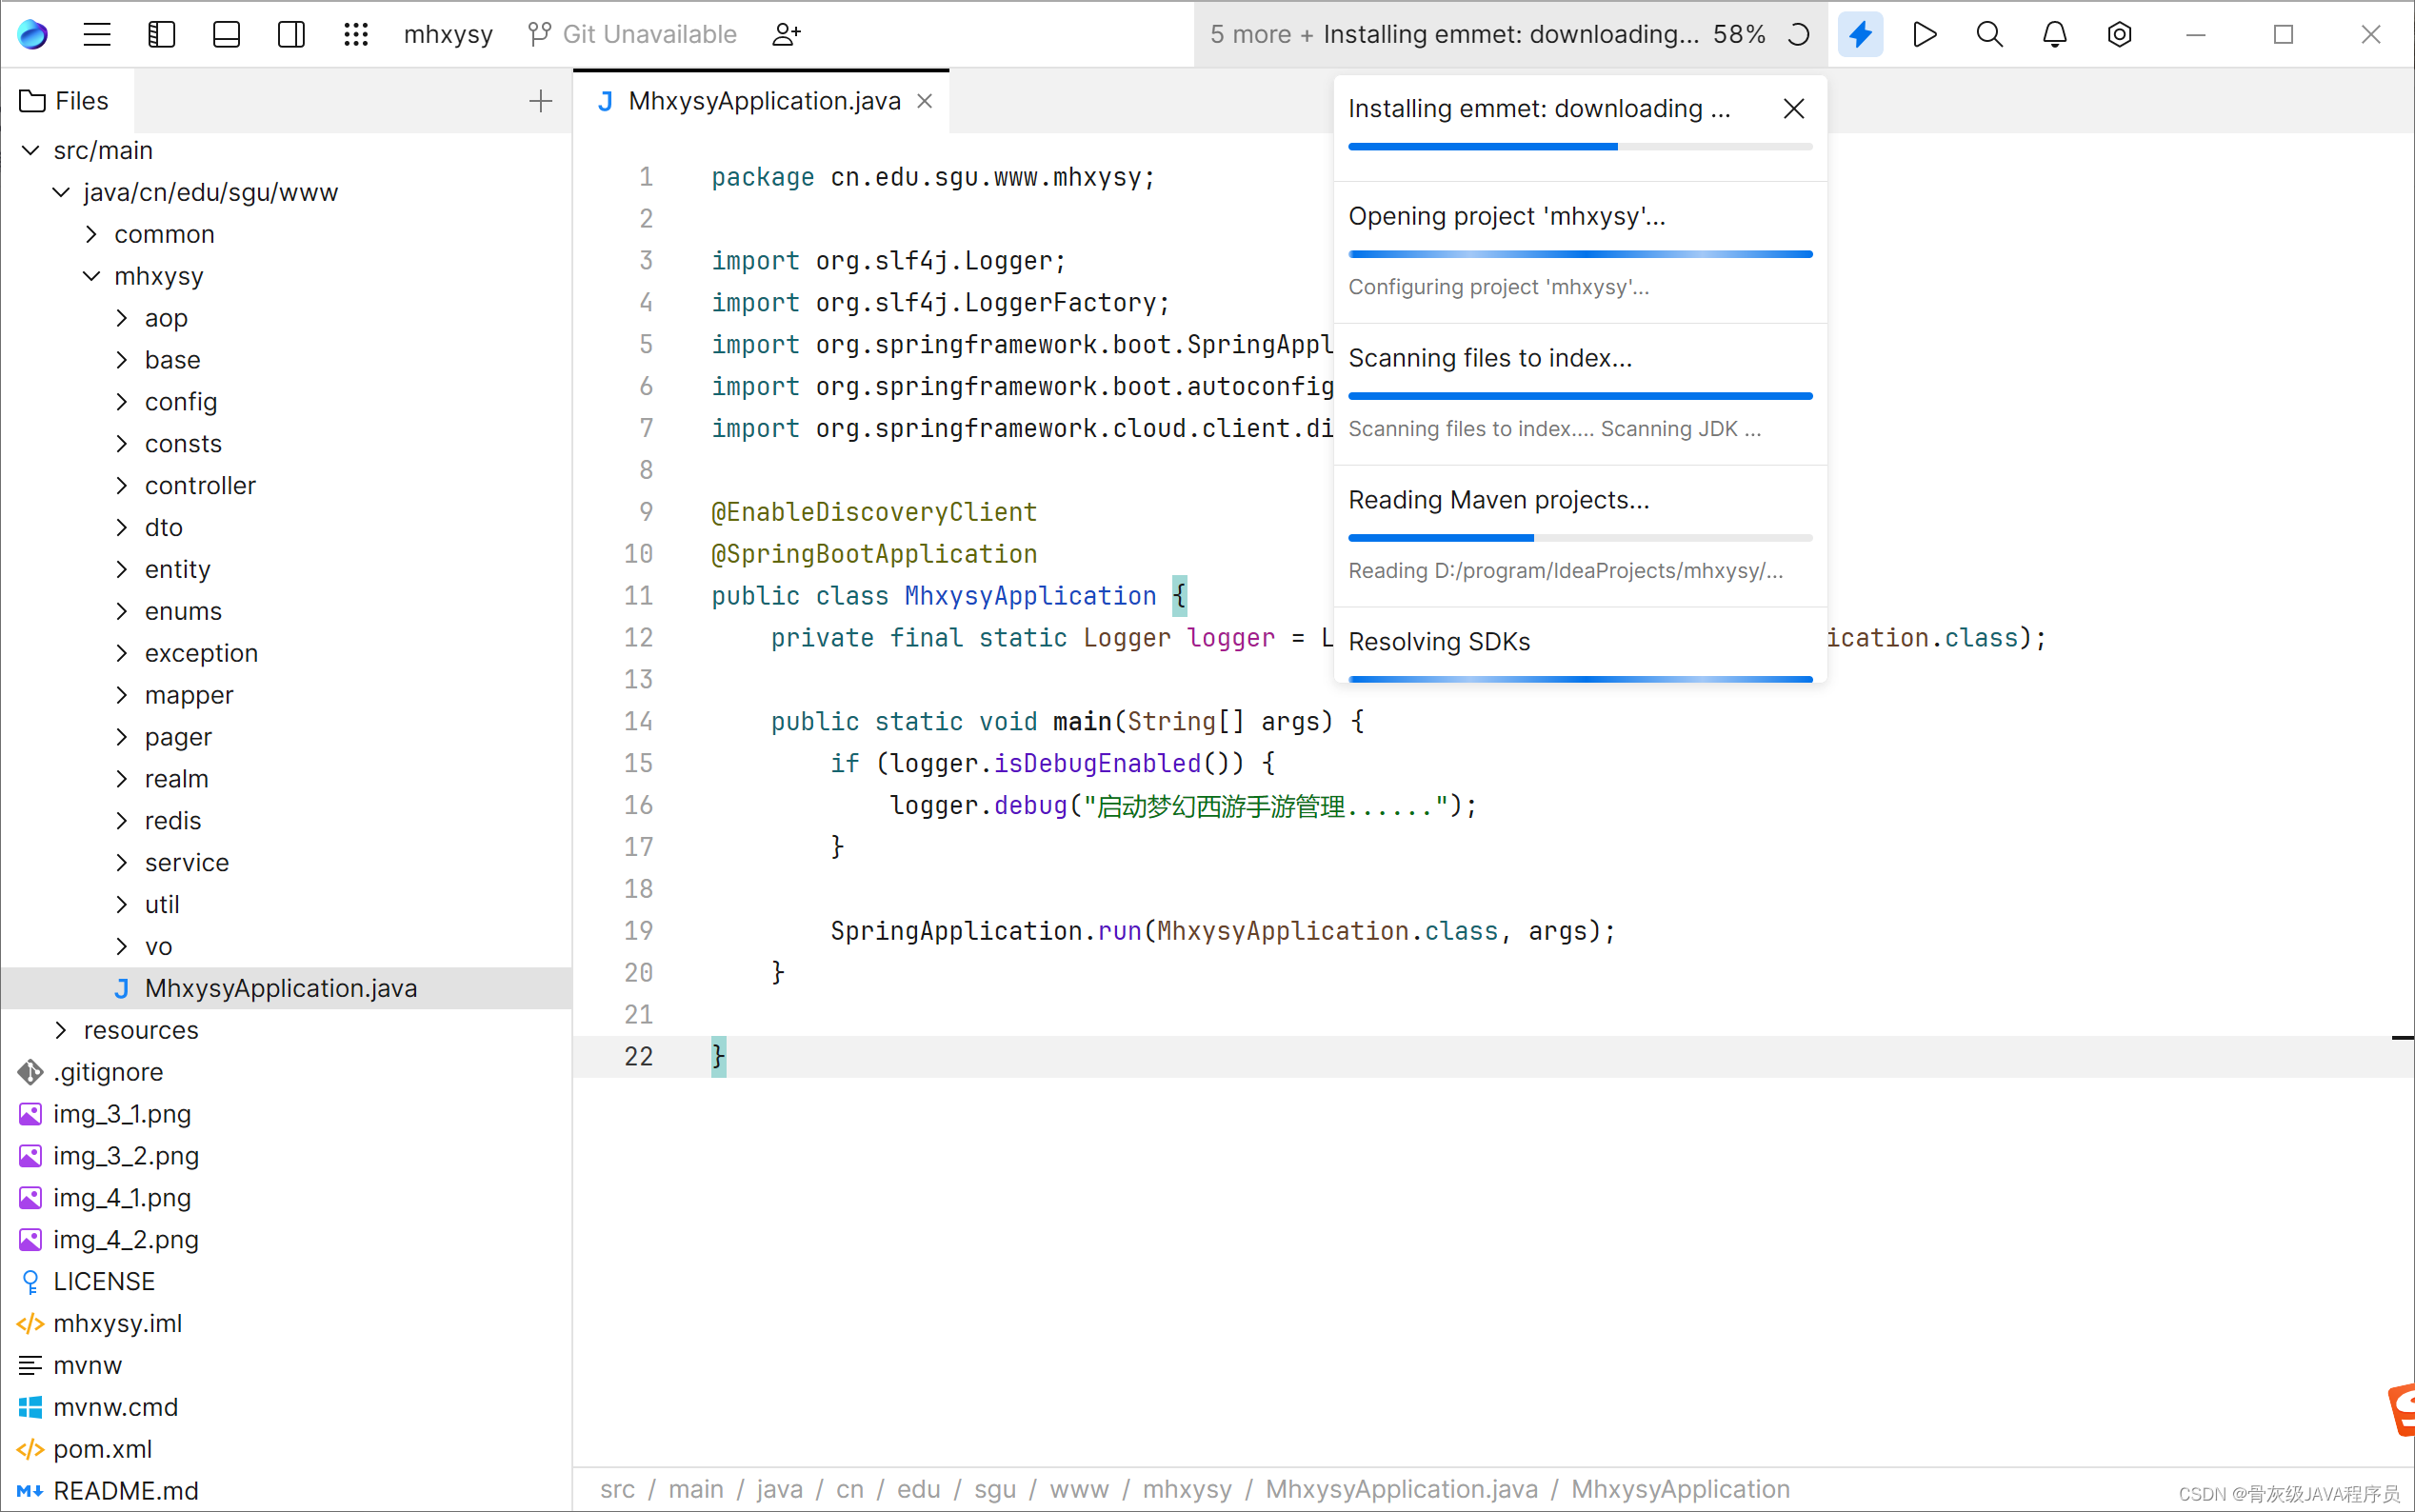The image size is (2415, 1512).
Task: Click the Settings gear icon
Action: [x=2119, y=35]
